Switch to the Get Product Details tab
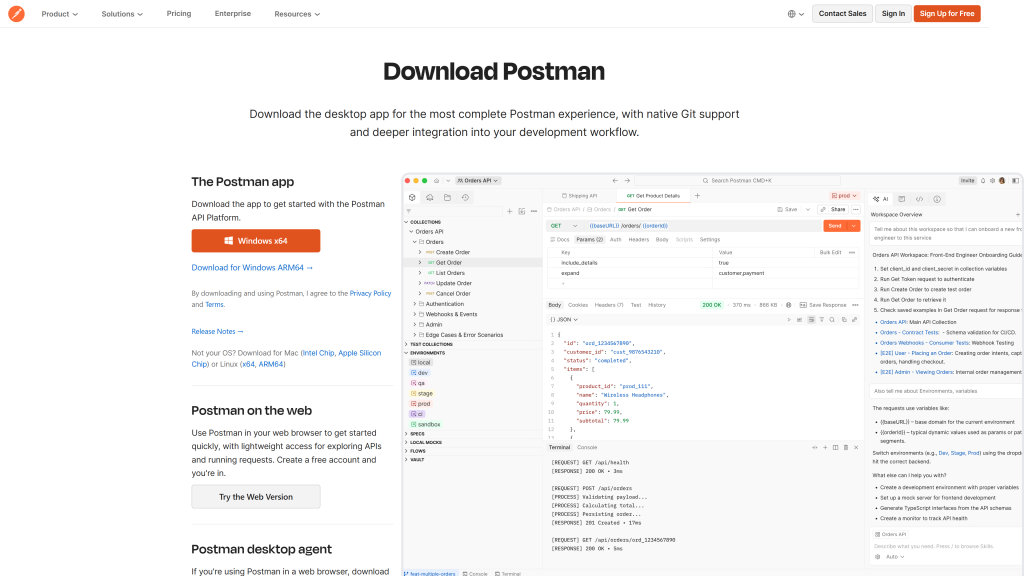The image size is (1024, 576). [x=653, y=195]
